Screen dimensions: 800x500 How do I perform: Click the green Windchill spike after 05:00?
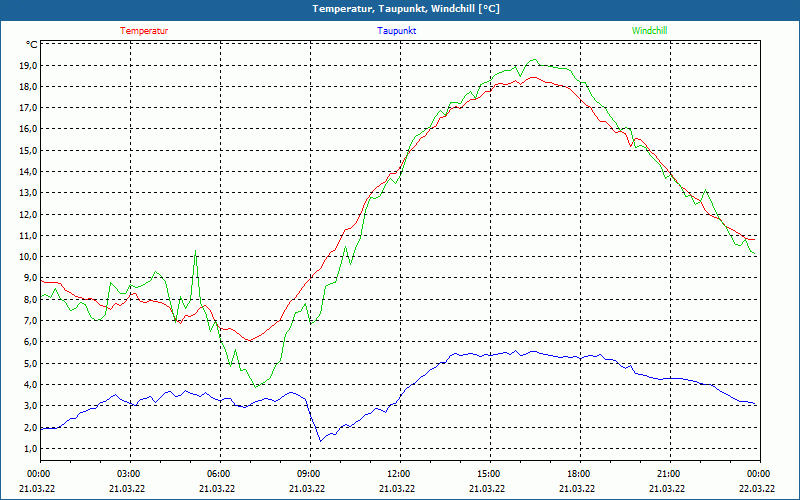pyautogui.click(x=195, y=252)
